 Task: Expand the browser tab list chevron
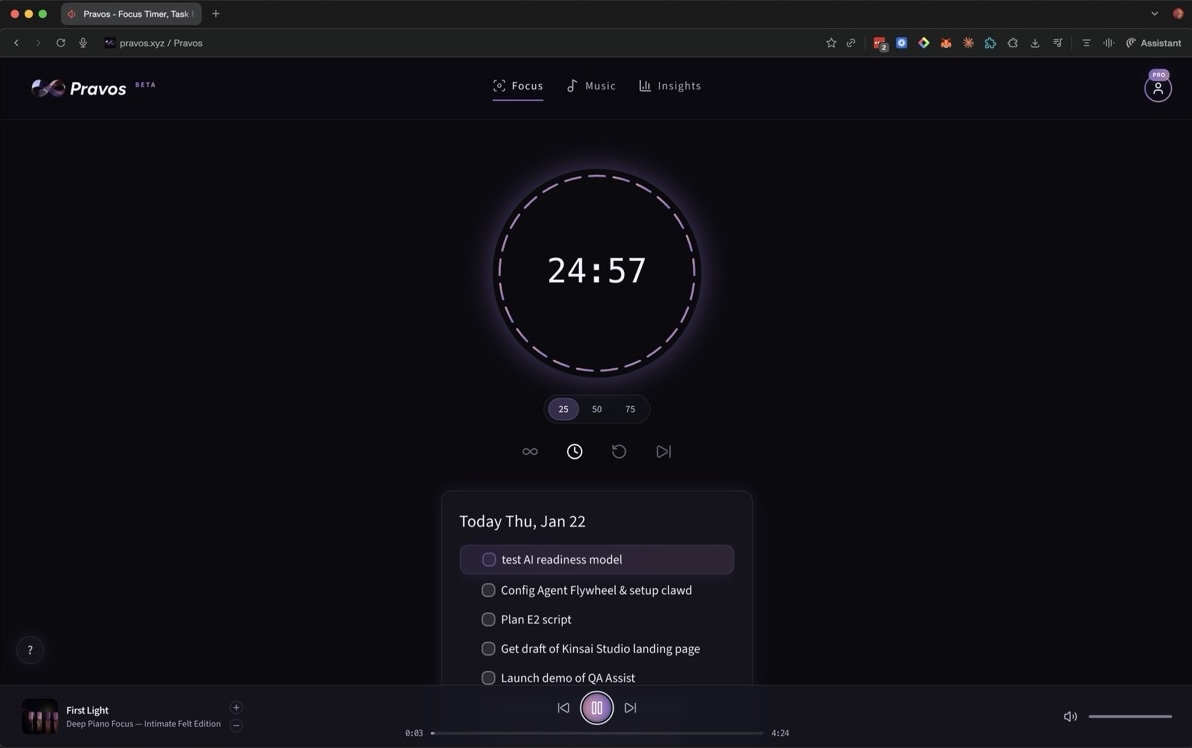1154,14
